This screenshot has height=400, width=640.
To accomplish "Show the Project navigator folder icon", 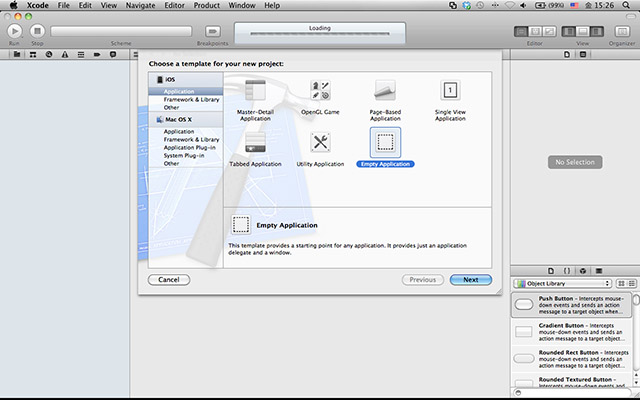I will pyautogui.click(x=17, y=54).
